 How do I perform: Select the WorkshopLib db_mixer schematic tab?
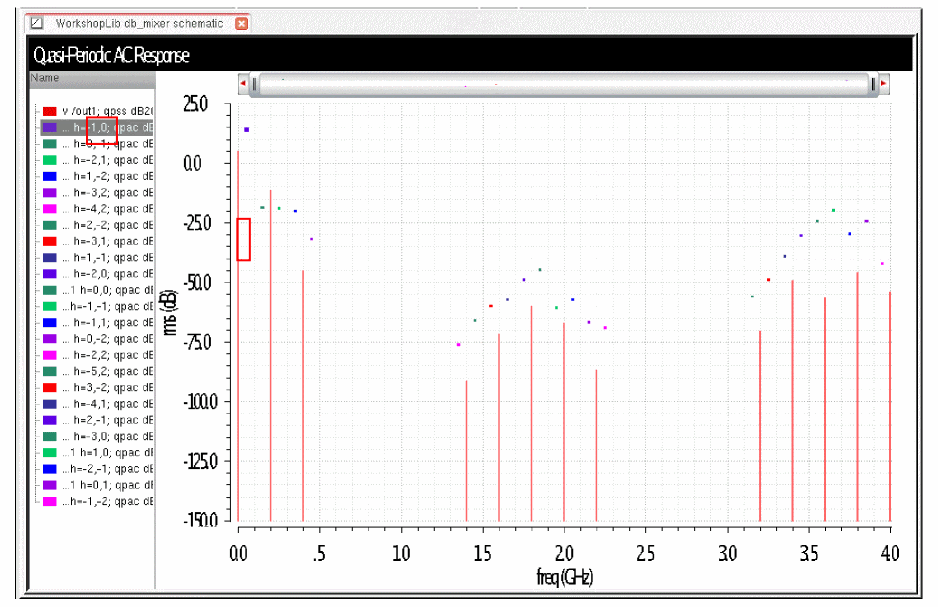pos(139,23)
